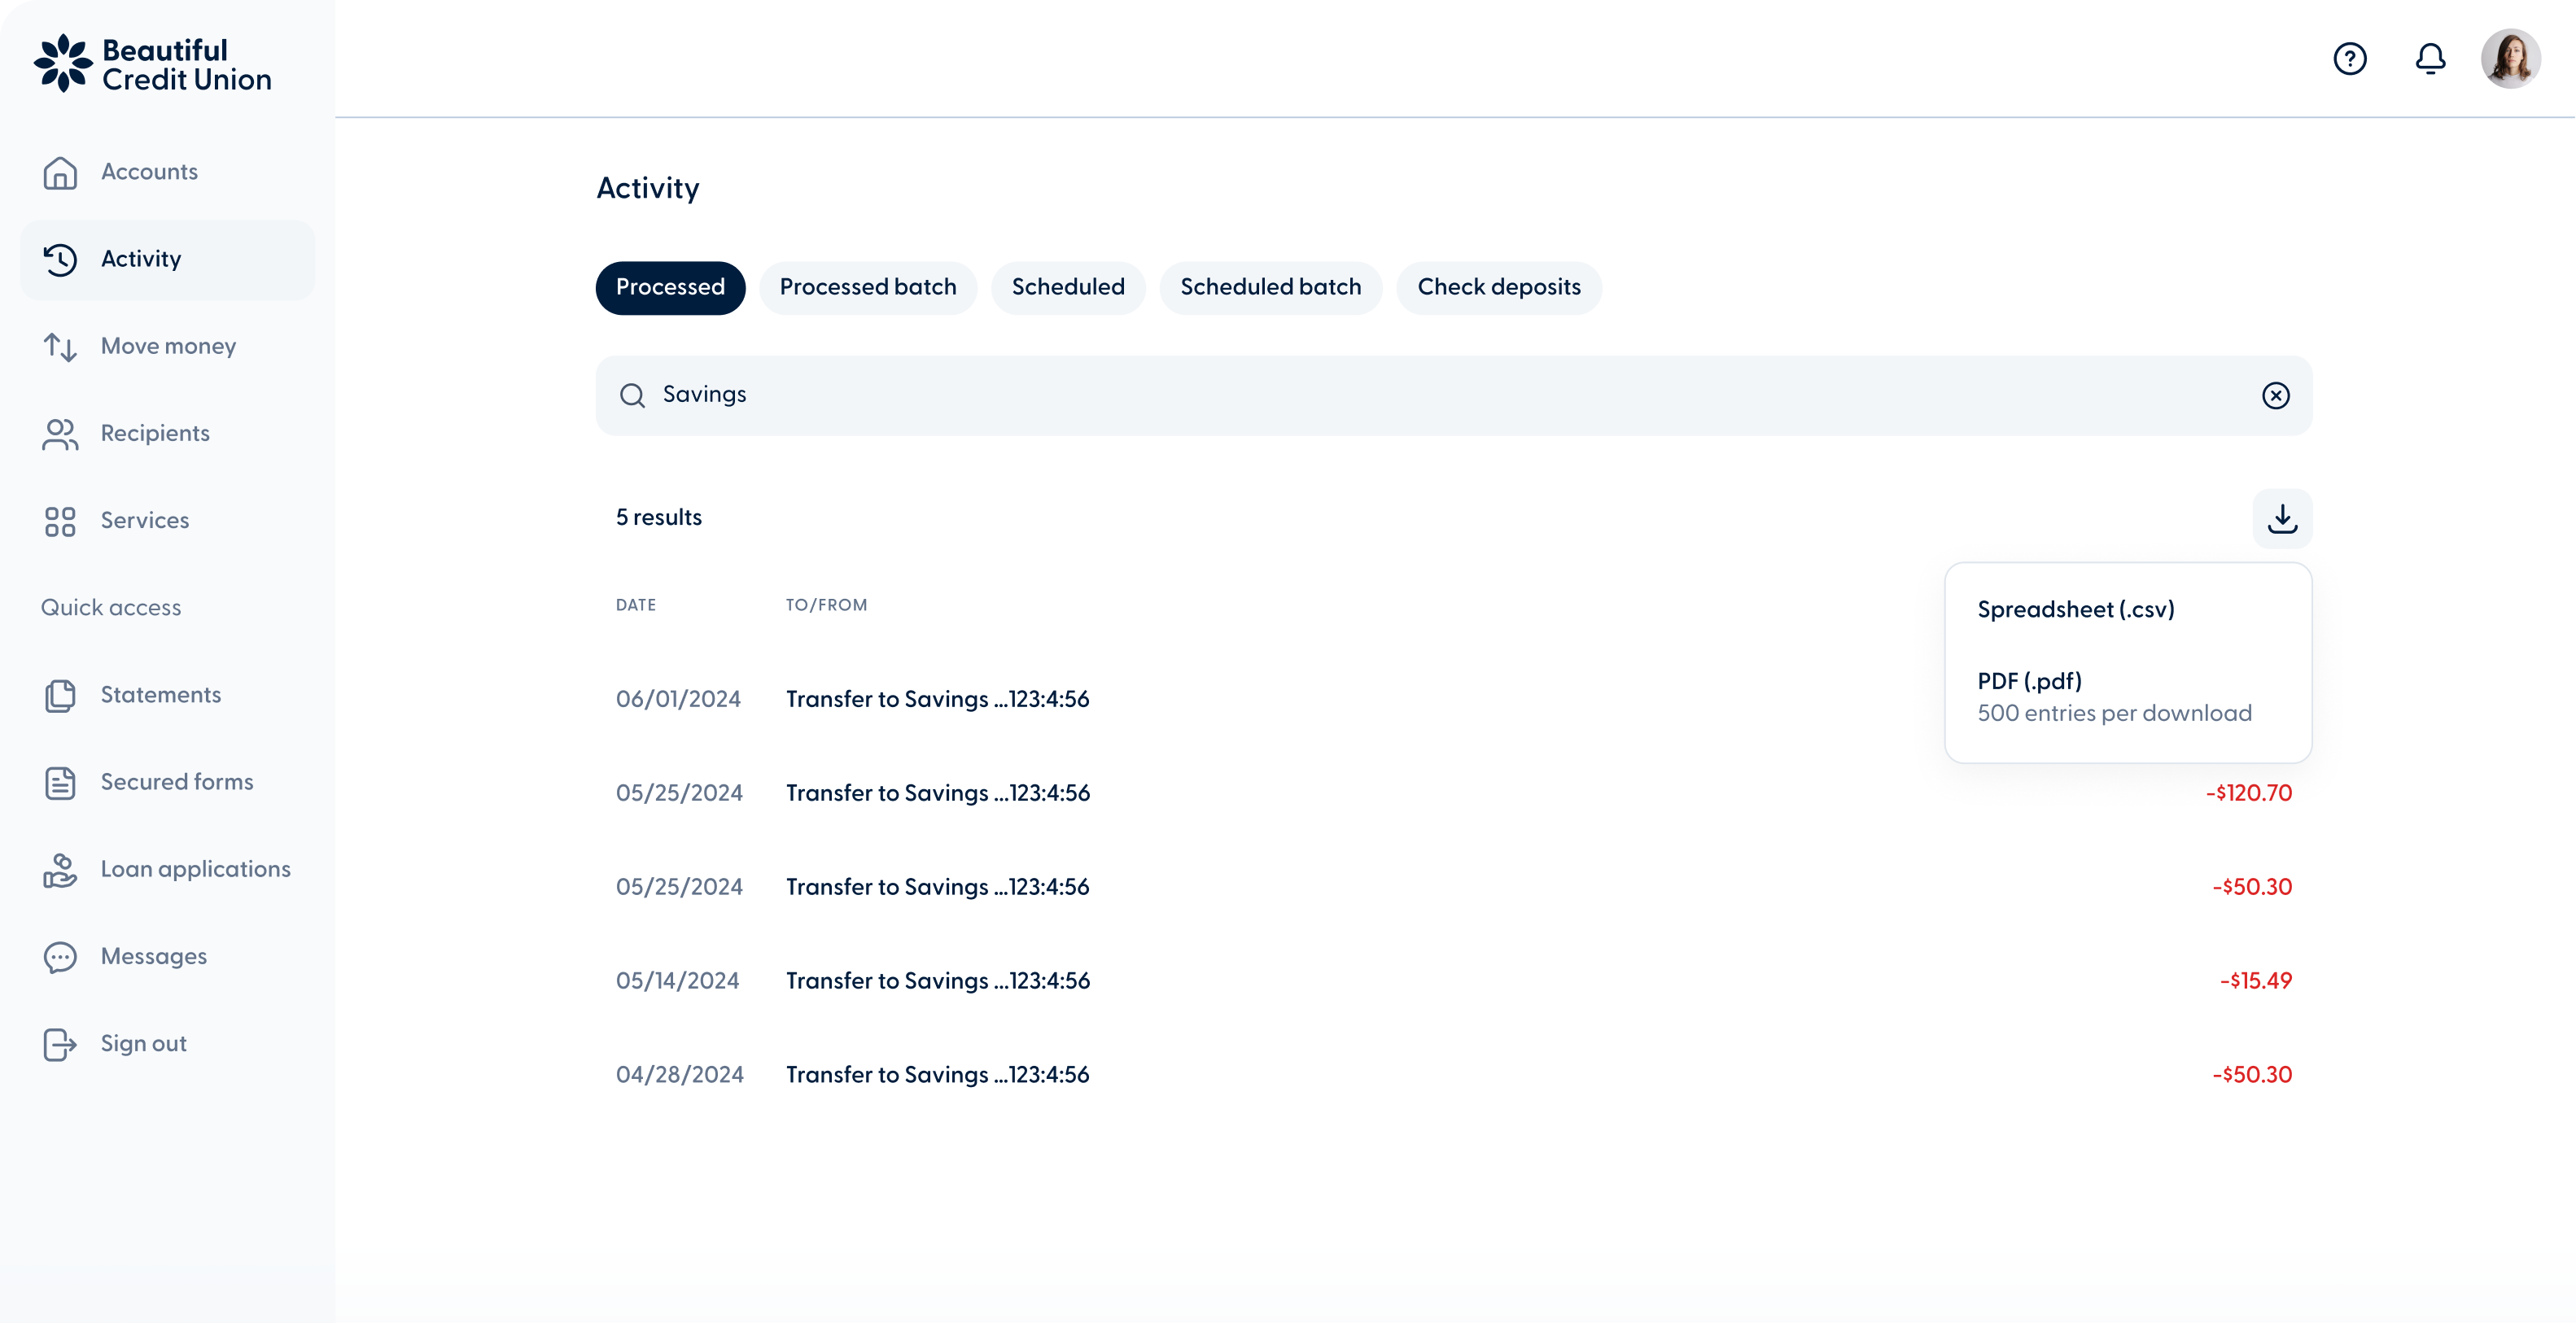Open Move money transfer icon

61,346
